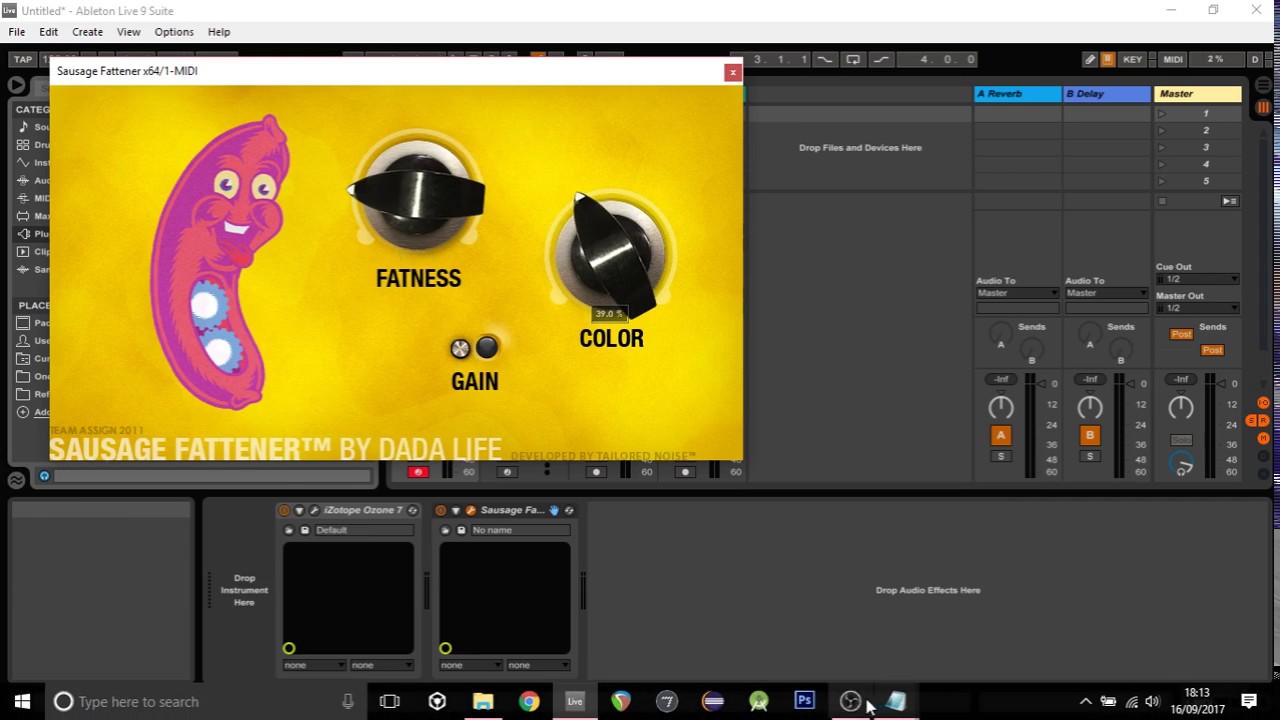The width and height of the screenshot is (1280, 720).
Task: Open plug-in edit wrench on iZotope Ozone 7
Action: [x=314, y=510]
